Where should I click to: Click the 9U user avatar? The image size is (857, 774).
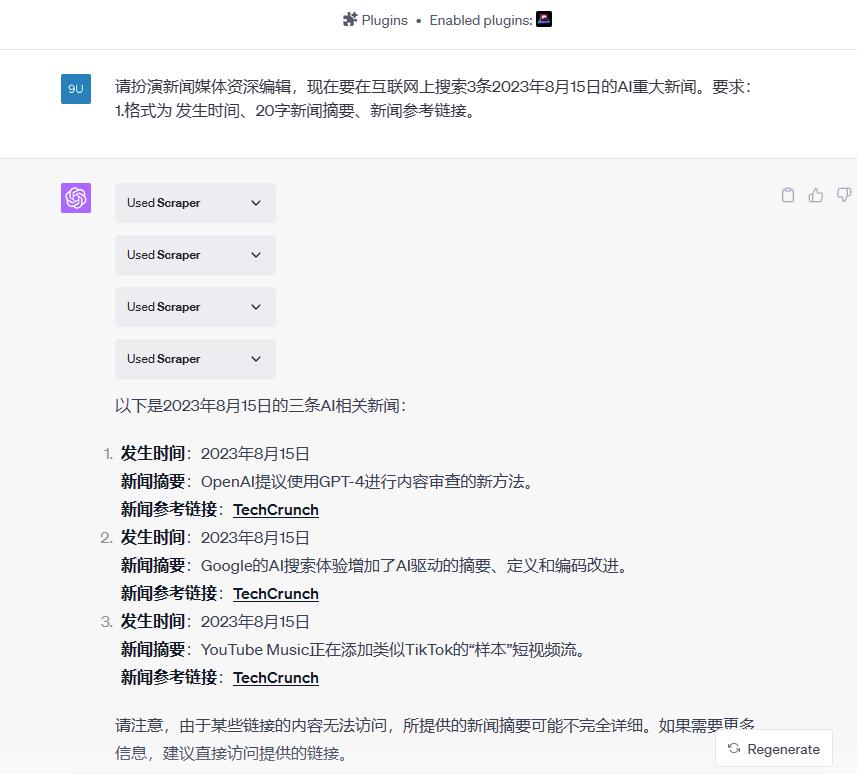(x=76, y=89)
